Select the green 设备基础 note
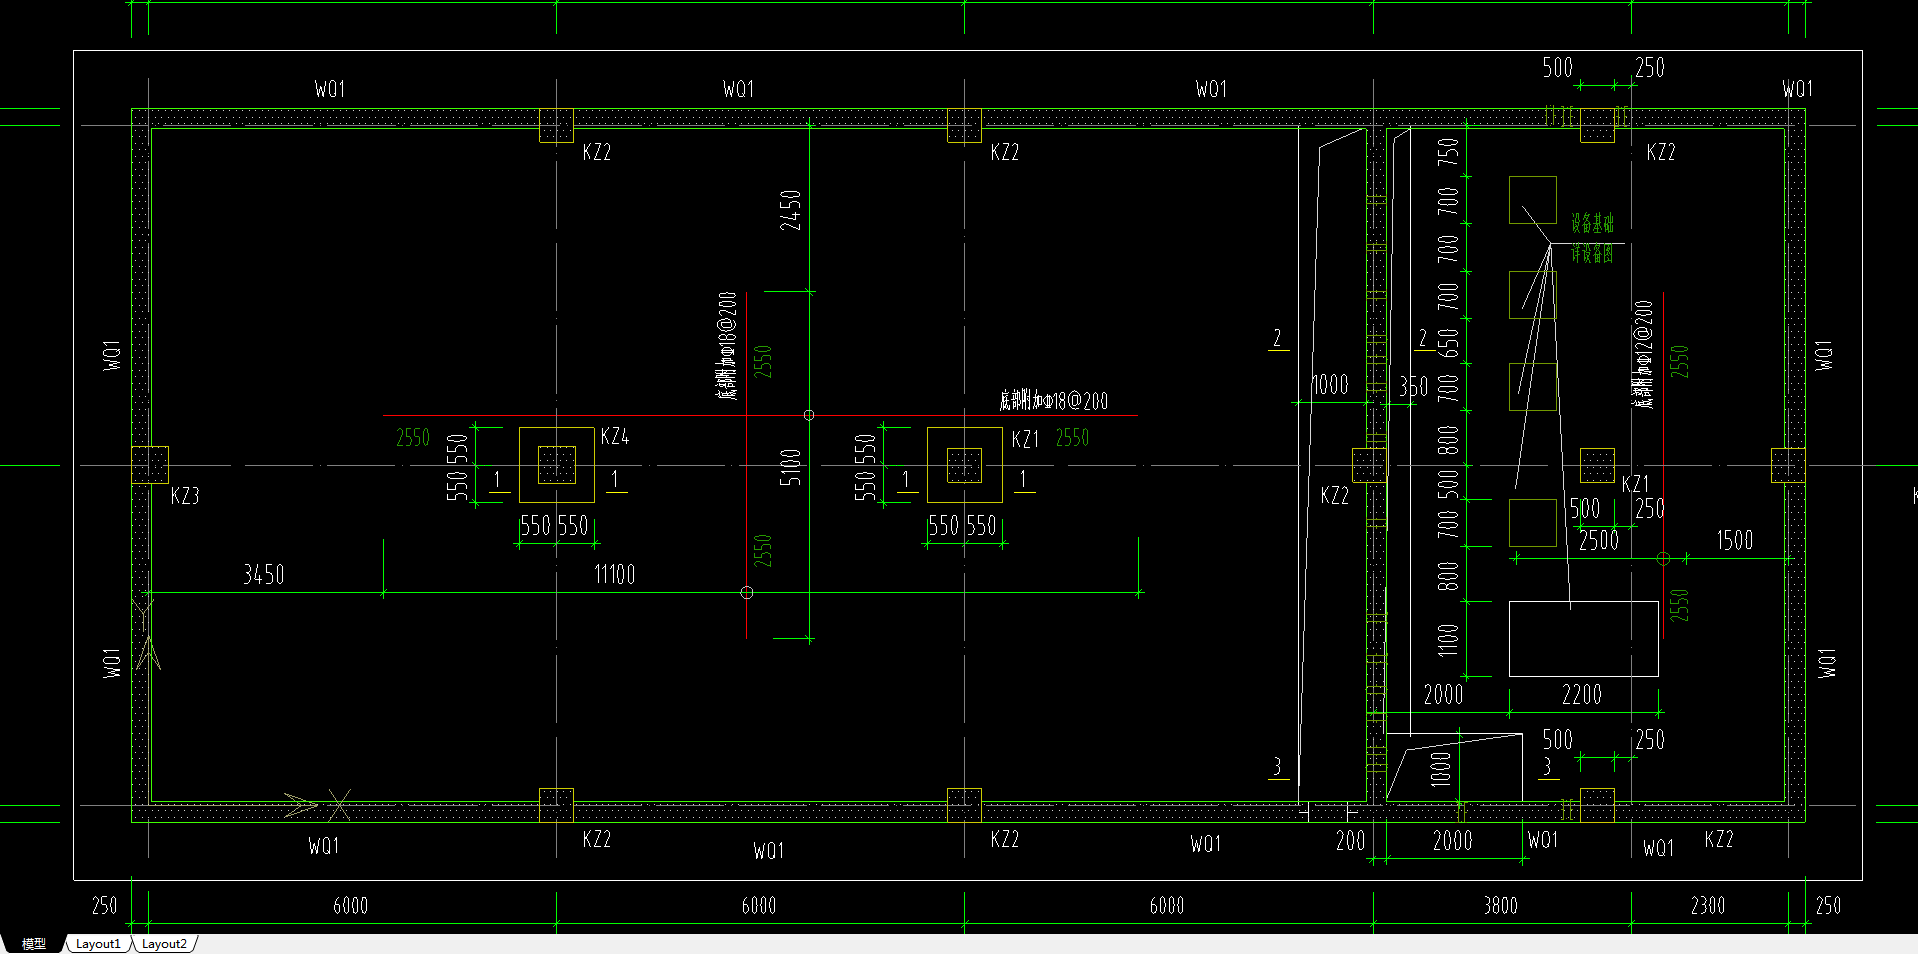1918x954 pixels. tap(1592, 223)
